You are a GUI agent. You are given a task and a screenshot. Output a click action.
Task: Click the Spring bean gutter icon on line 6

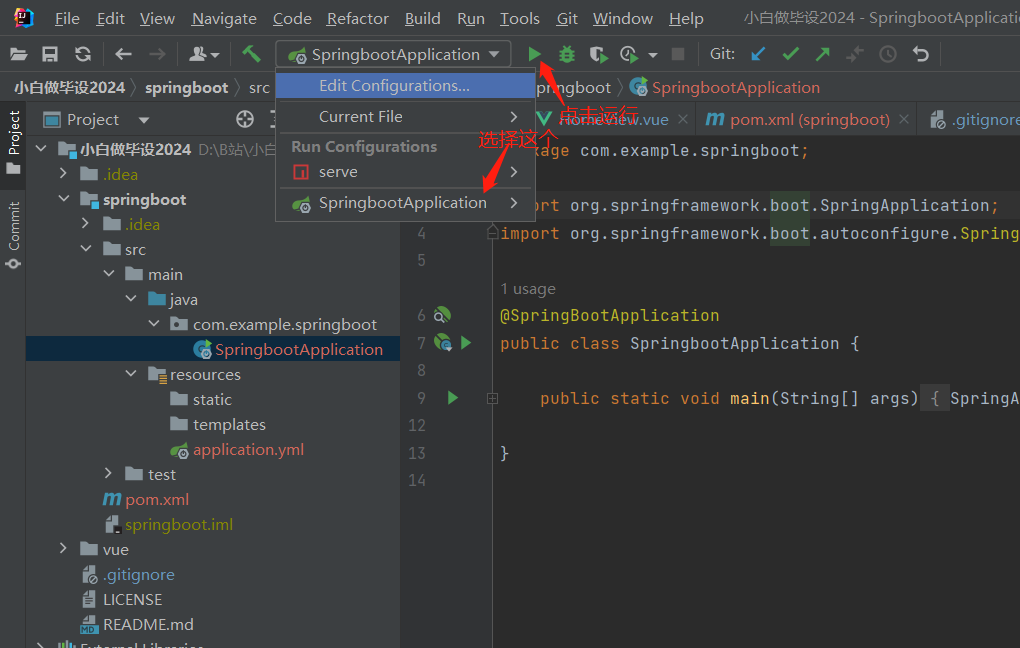coord(442,315)
